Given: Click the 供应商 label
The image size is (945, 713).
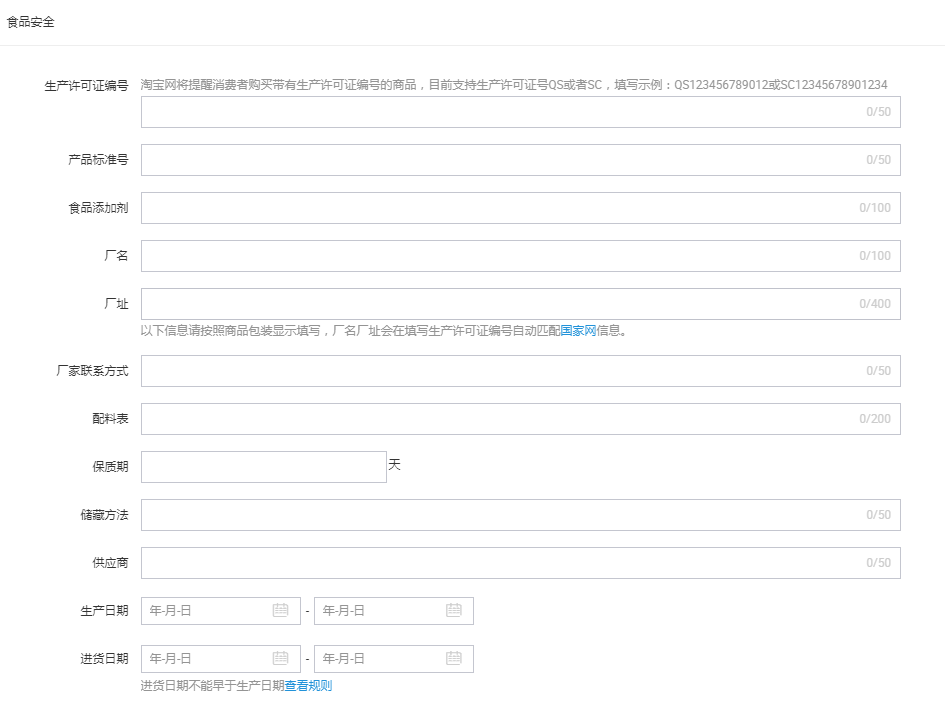Looking at the screenshot, I should pyautogui.click(x=110, y=563).
